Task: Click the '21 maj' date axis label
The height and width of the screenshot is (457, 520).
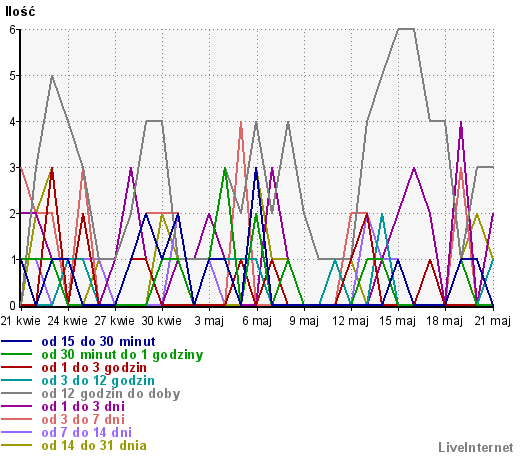Action: 492,321
